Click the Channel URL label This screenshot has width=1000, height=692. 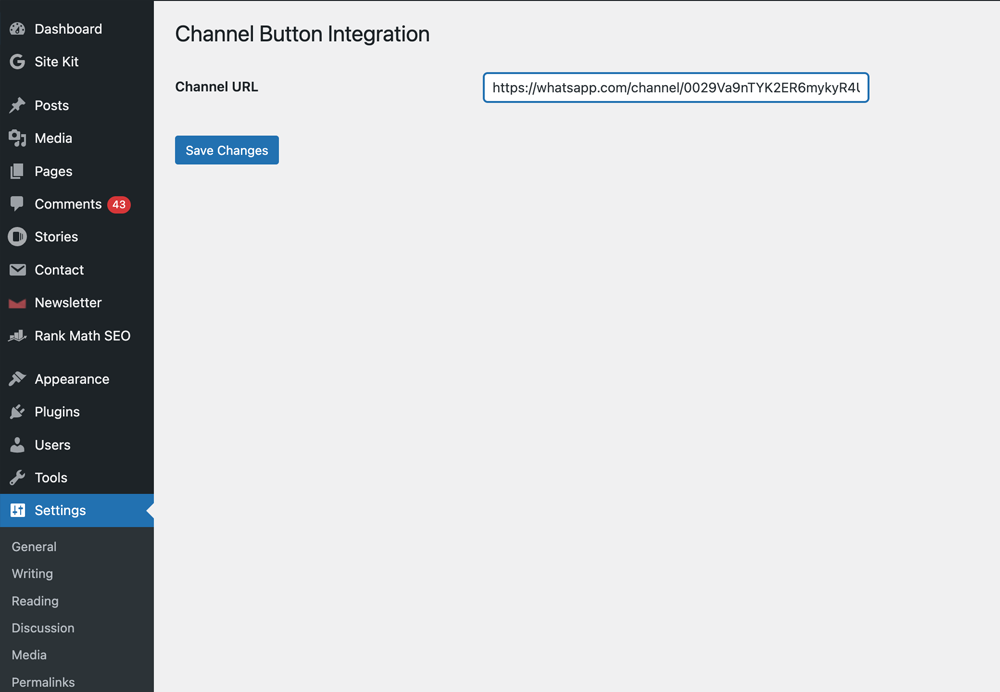coord(217,87)
